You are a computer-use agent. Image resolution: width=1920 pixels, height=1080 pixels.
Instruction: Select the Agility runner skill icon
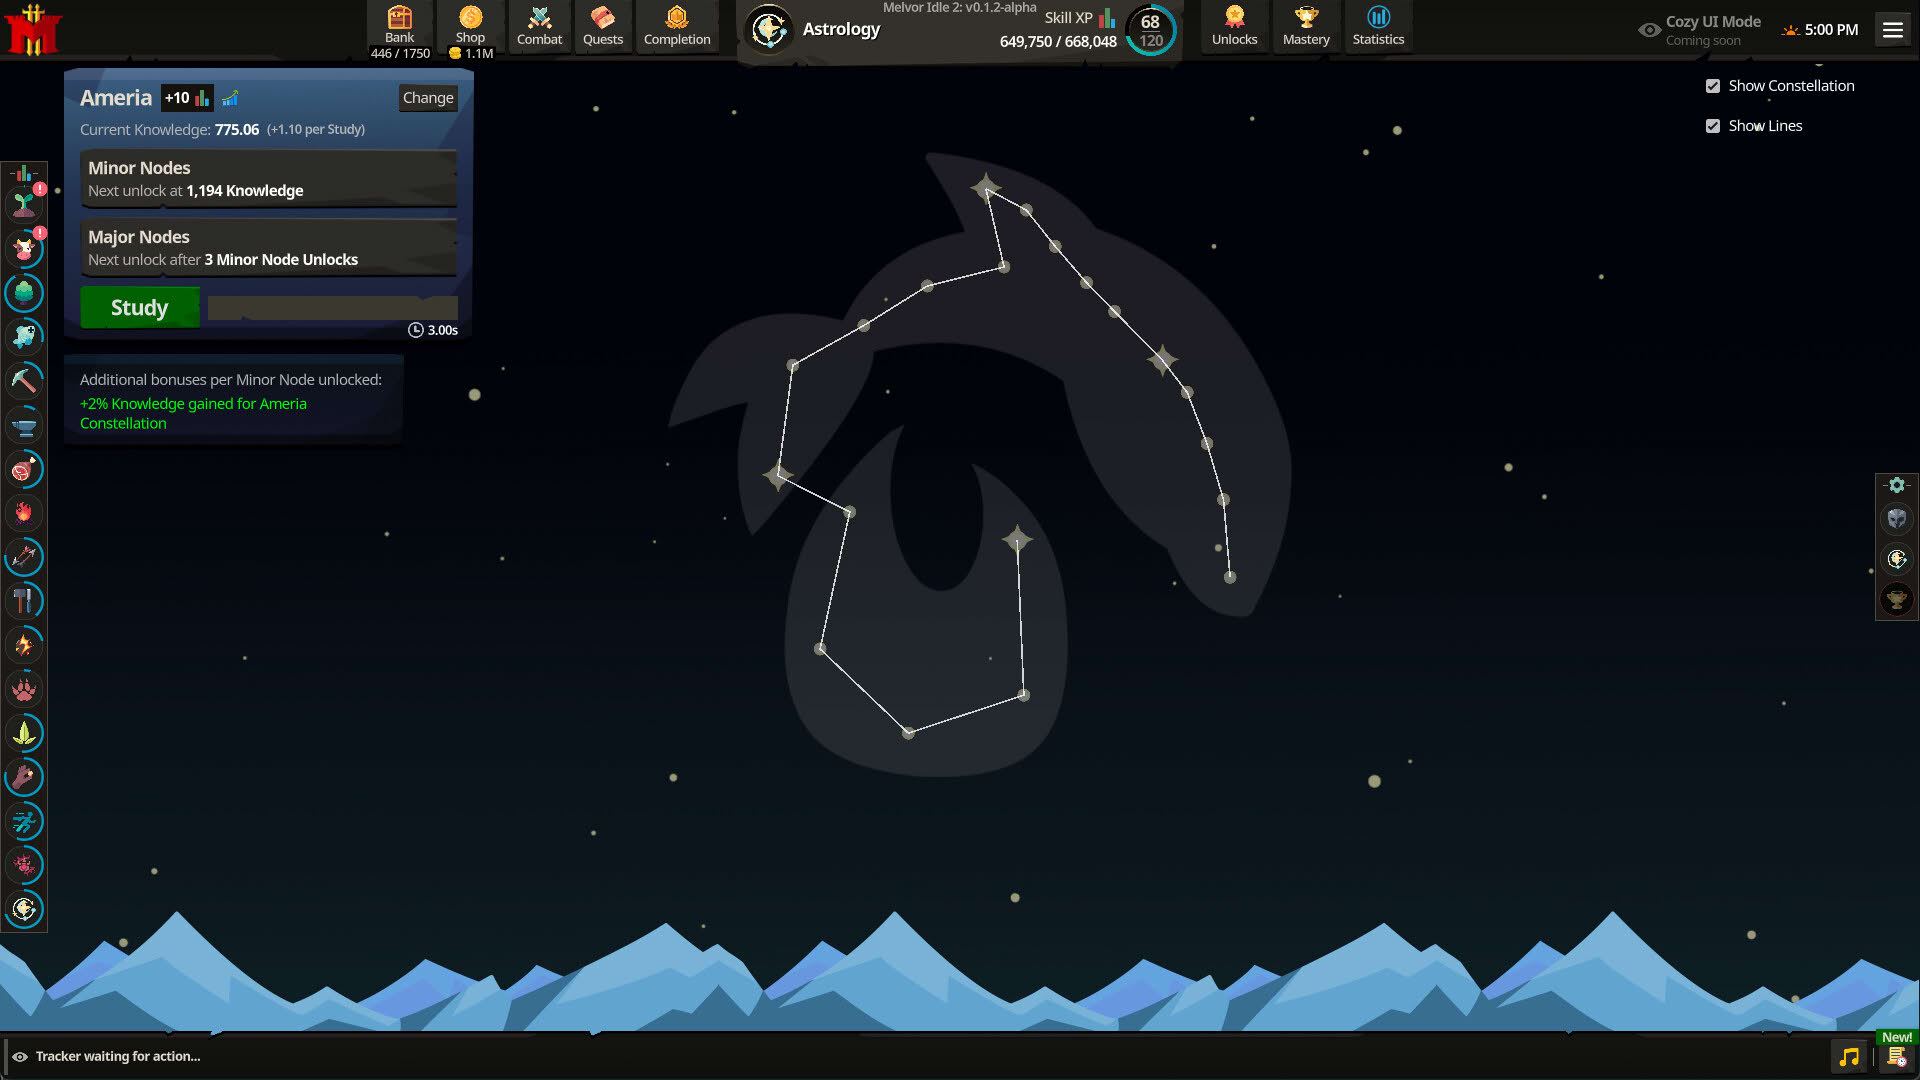pyautogui.click(x=24, y=821)
